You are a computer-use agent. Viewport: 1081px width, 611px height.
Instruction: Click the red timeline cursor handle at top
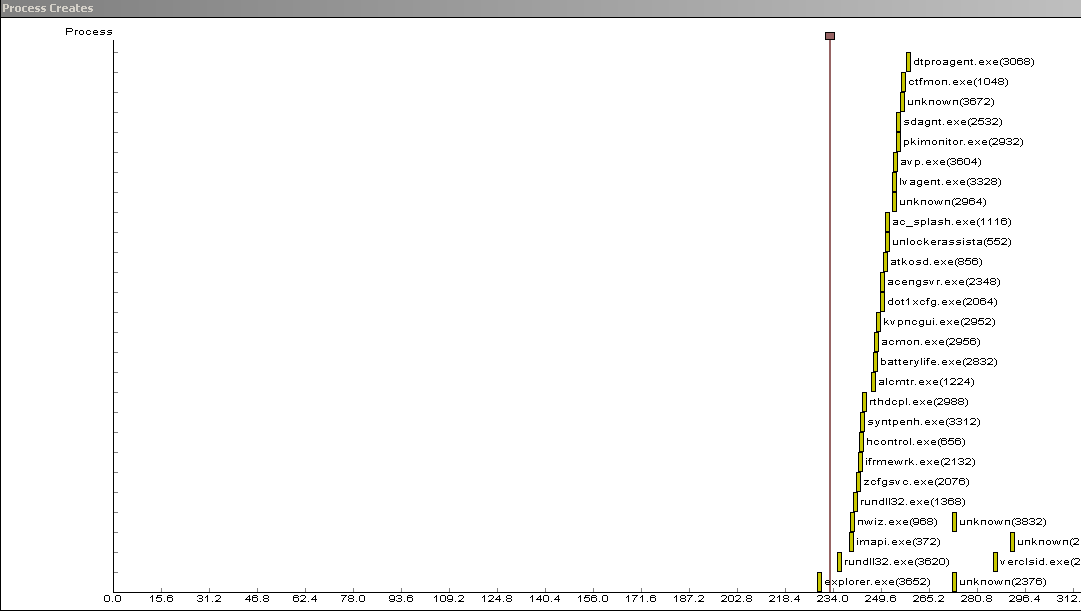[x=830, y=36]
